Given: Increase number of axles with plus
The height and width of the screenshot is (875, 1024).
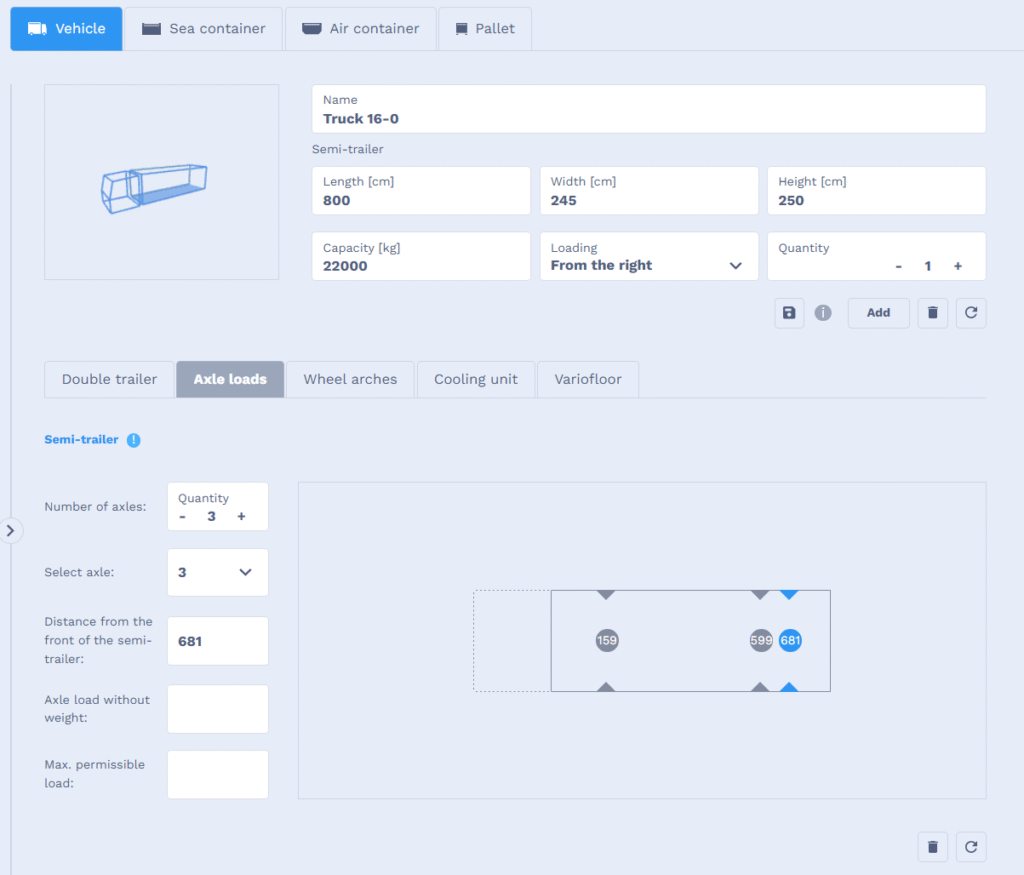Looking at the screenshot, I should [241, 516].
